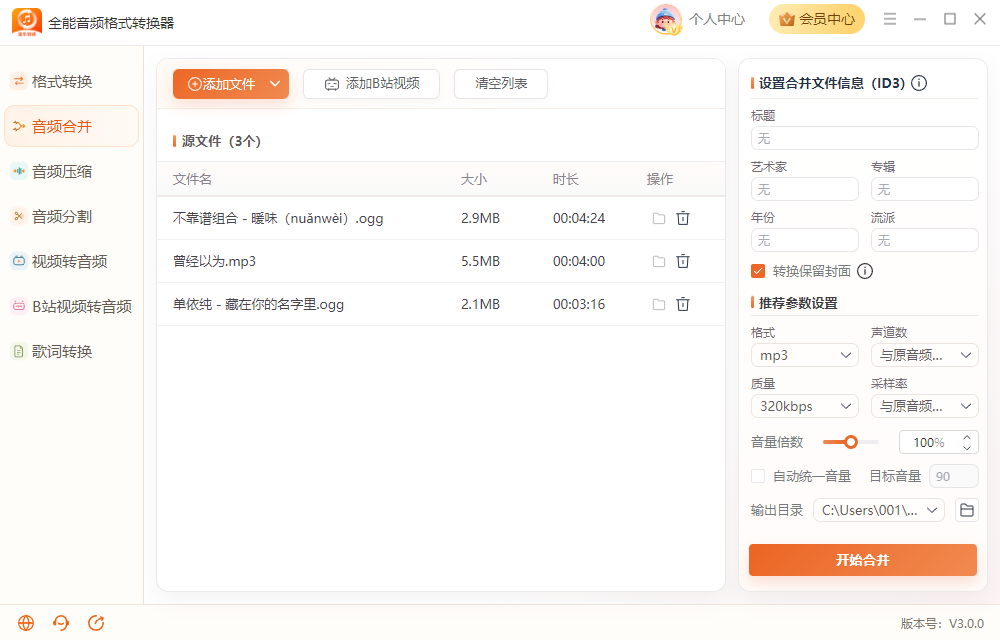This screenshot has width=1000, height=640.
Task: Browse output directory with folder icon
Action: pyautogui.click(x=966, y=510)
